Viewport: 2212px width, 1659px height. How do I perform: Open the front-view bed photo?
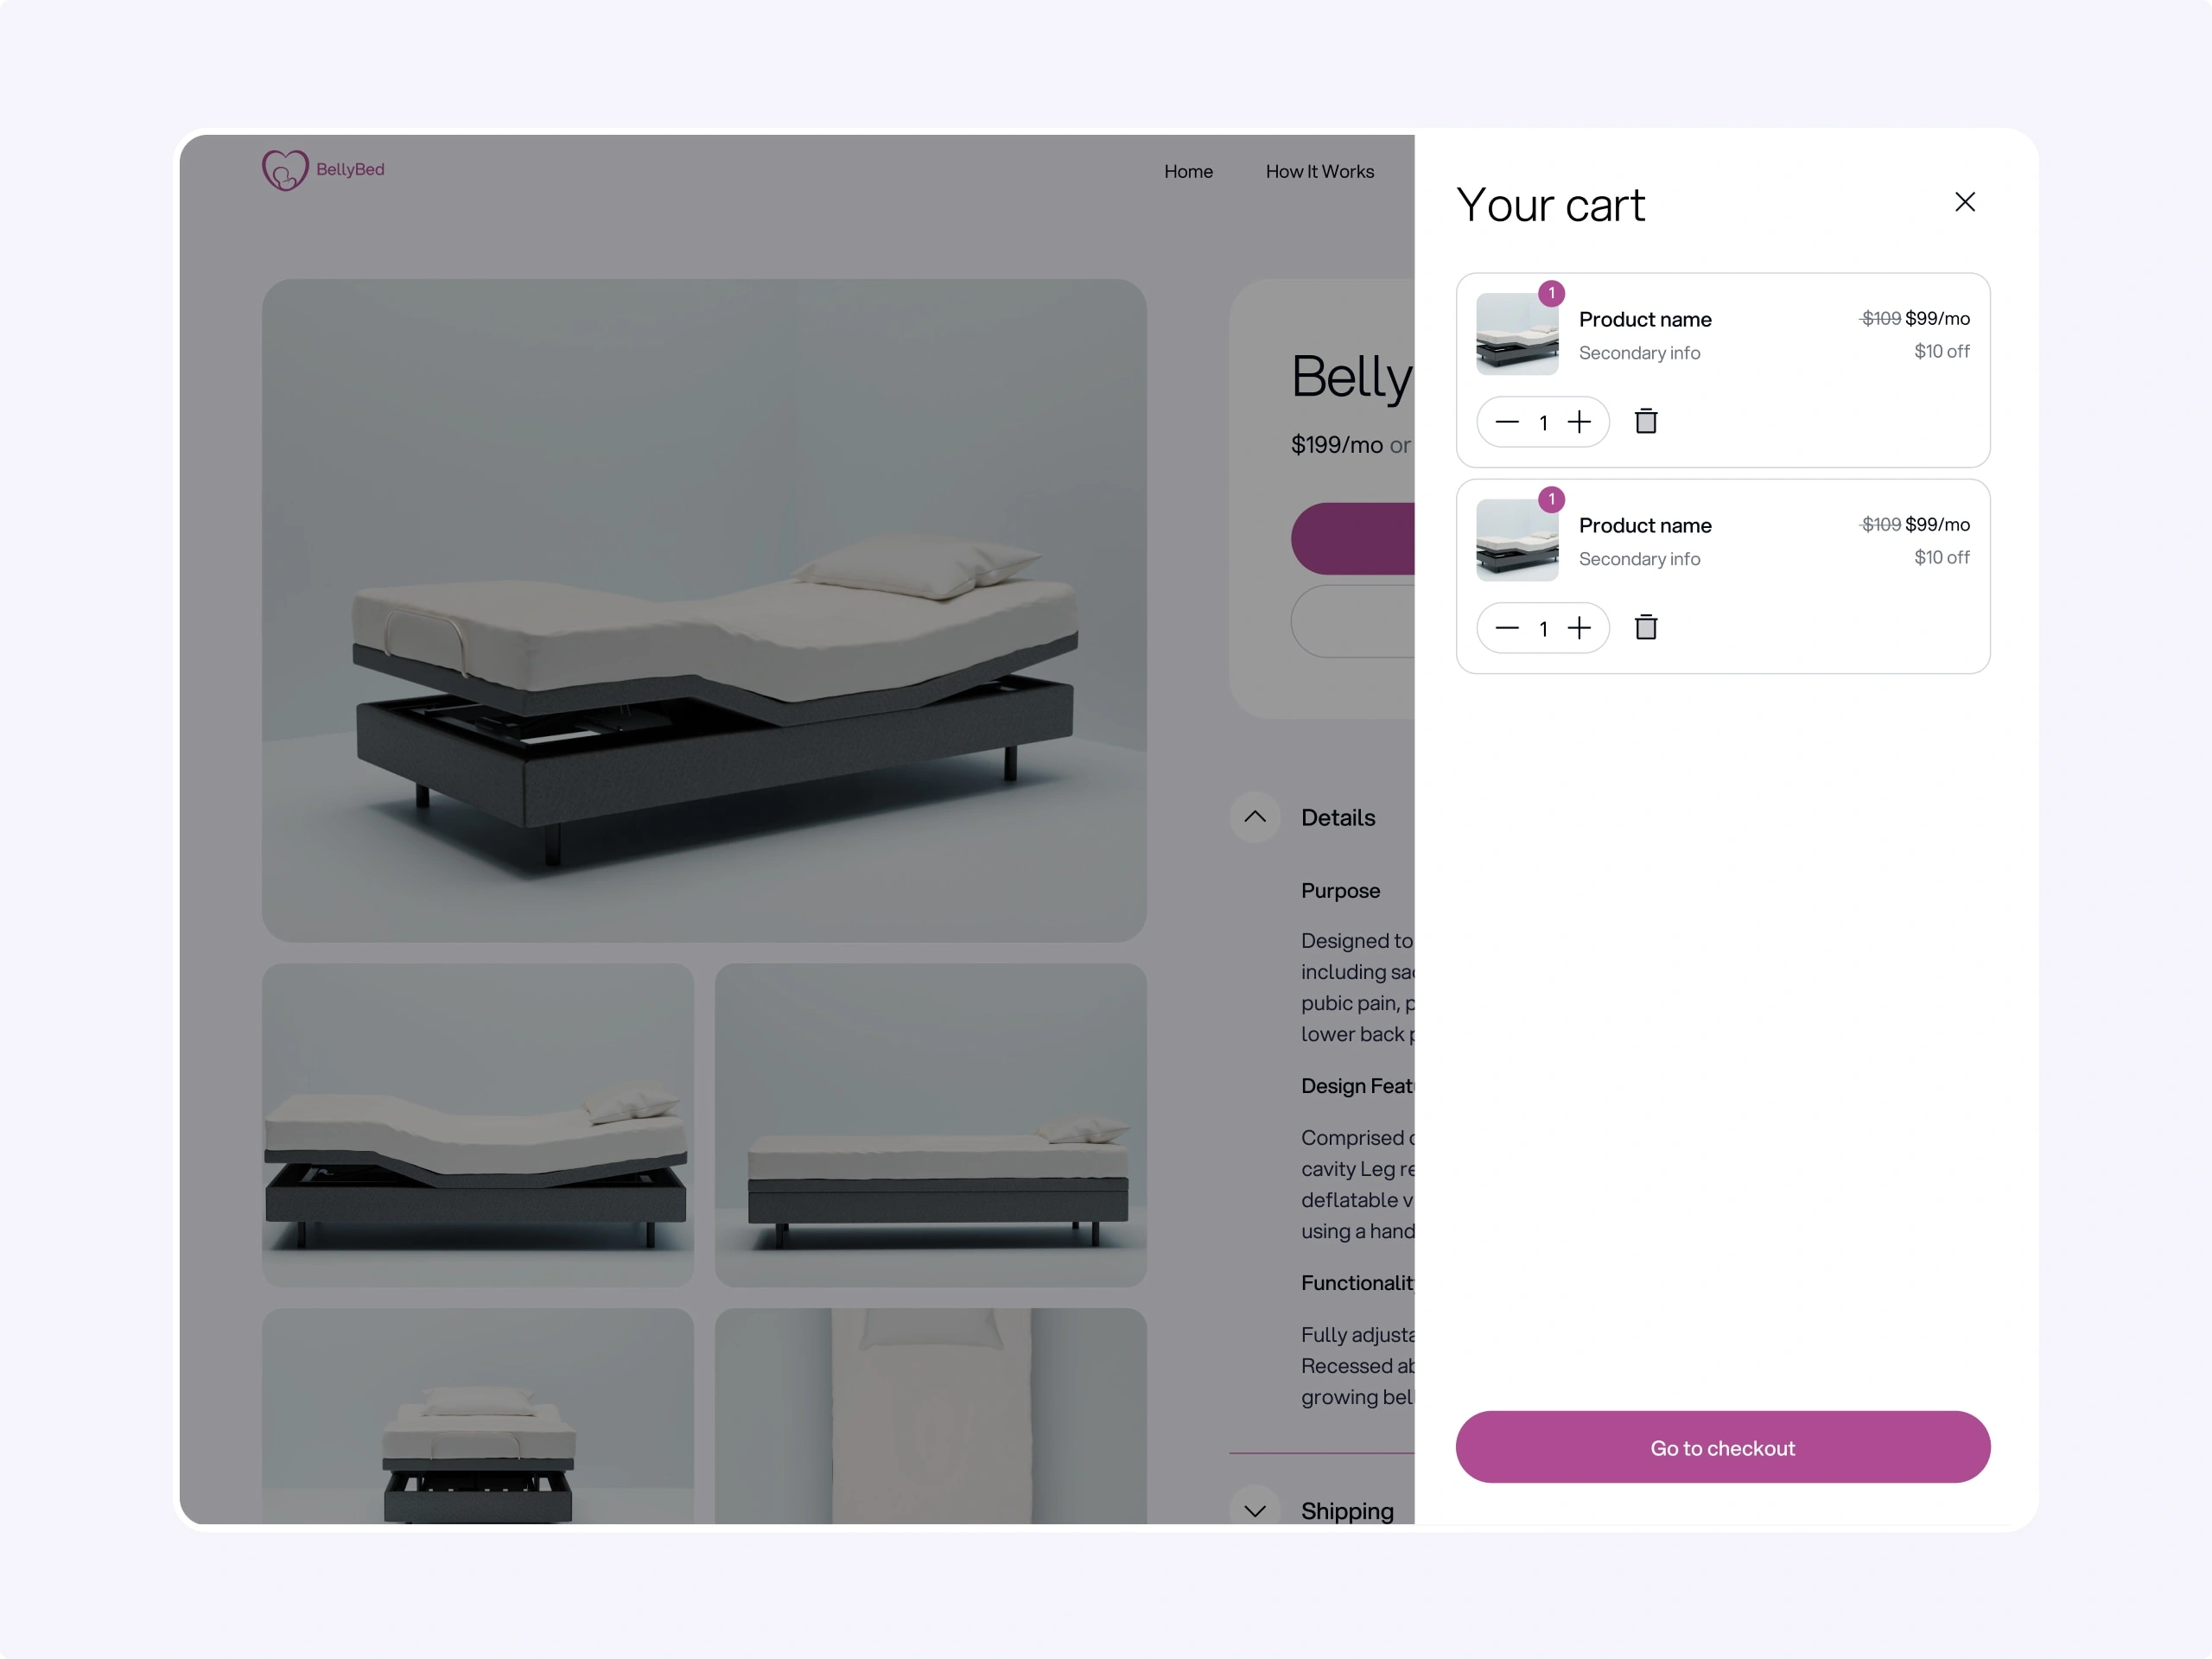click(478, 1416)
